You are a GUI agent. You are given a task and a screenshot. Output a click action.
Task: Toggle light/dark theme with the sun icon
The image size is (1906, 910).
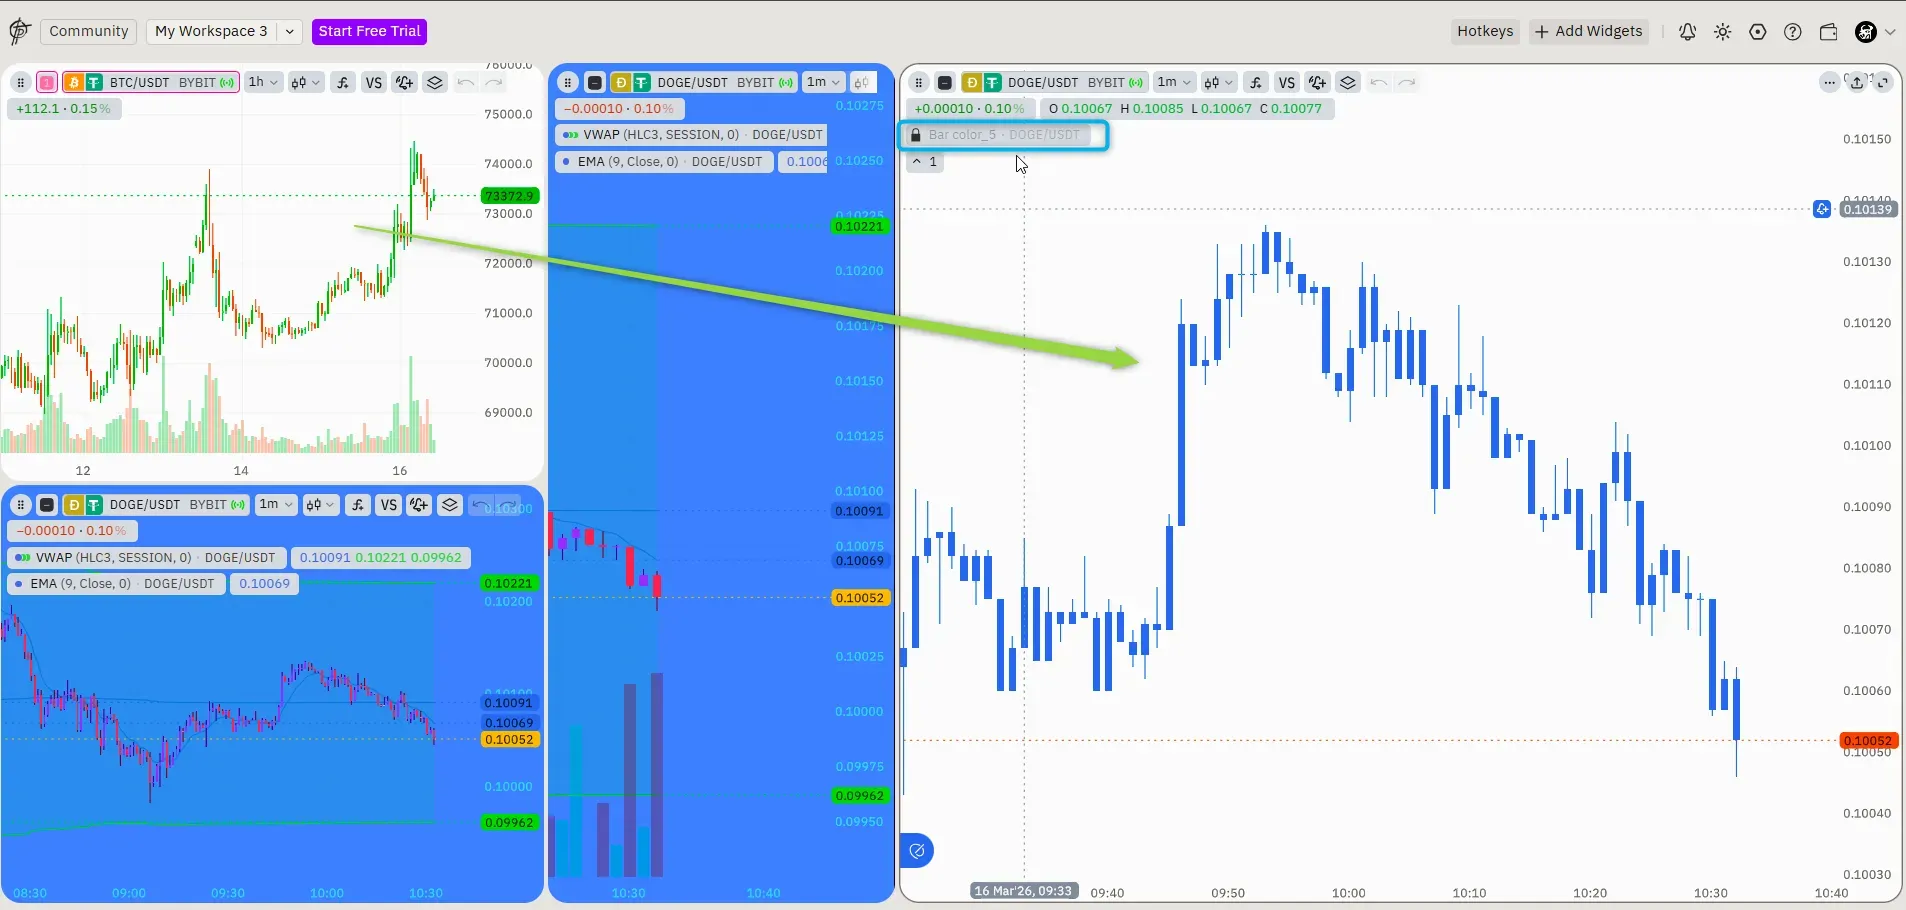(x=1722, y=32)
